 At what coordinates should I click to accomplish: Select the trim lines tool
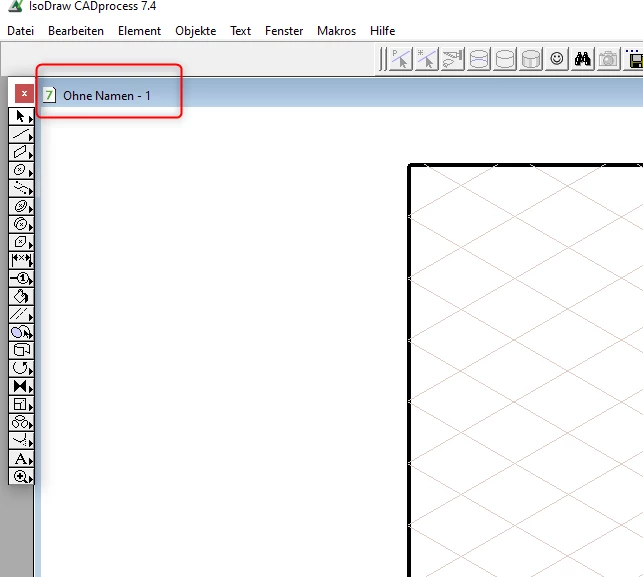pyautogui.click(x=21, y=440)
